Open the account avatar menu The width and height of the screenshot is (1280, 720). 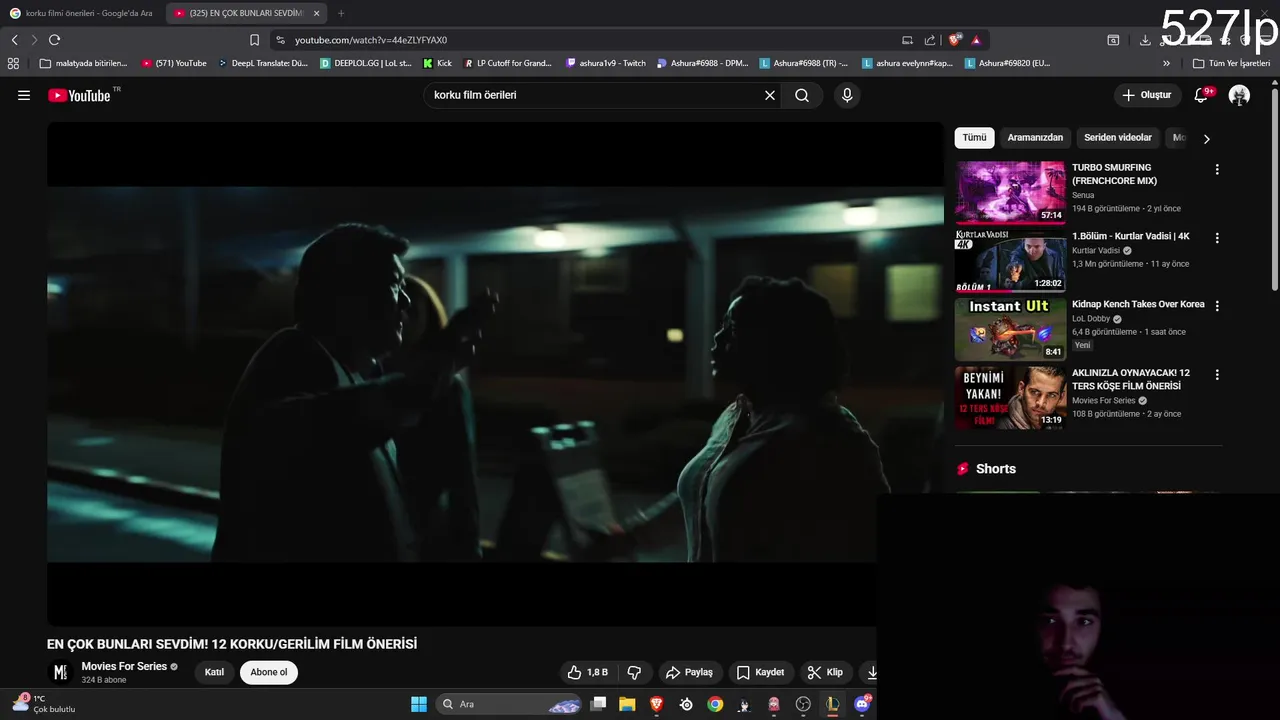coord(1239,95)
